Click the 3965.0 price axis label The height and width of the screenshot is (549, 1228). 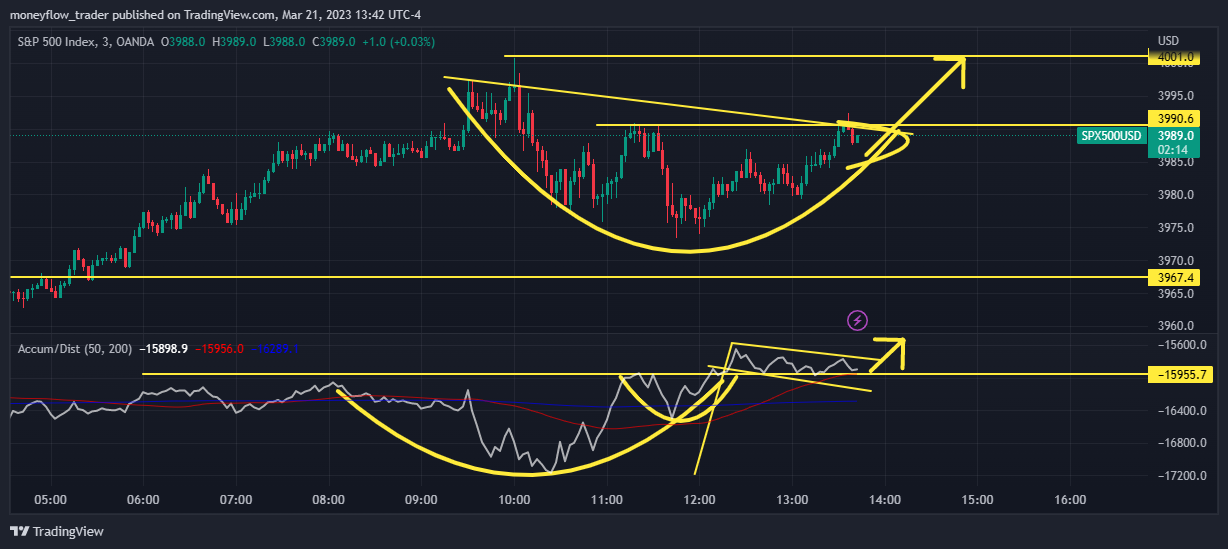(1175, 293)
